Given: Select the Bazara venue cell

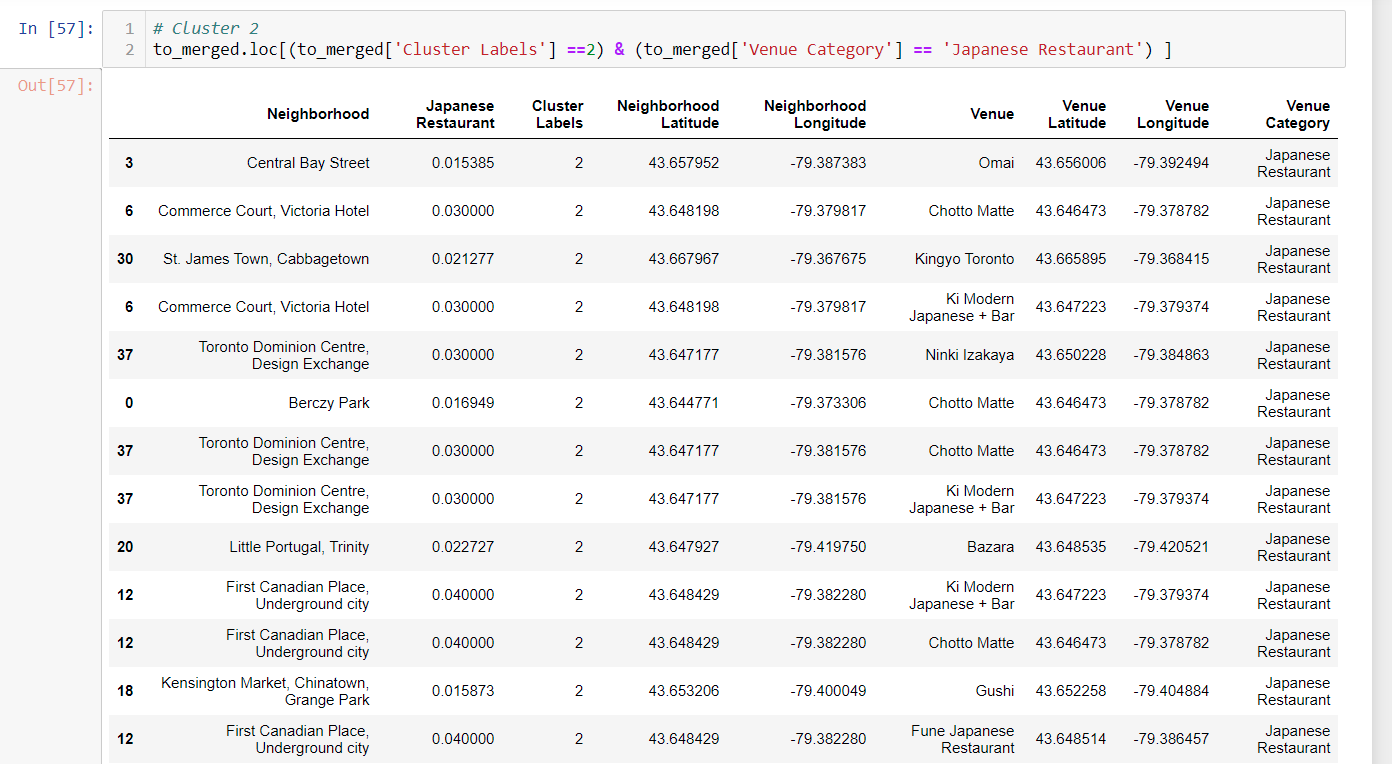Looking at the screenshot, I should pyautogui.click(x=990, y=547).
